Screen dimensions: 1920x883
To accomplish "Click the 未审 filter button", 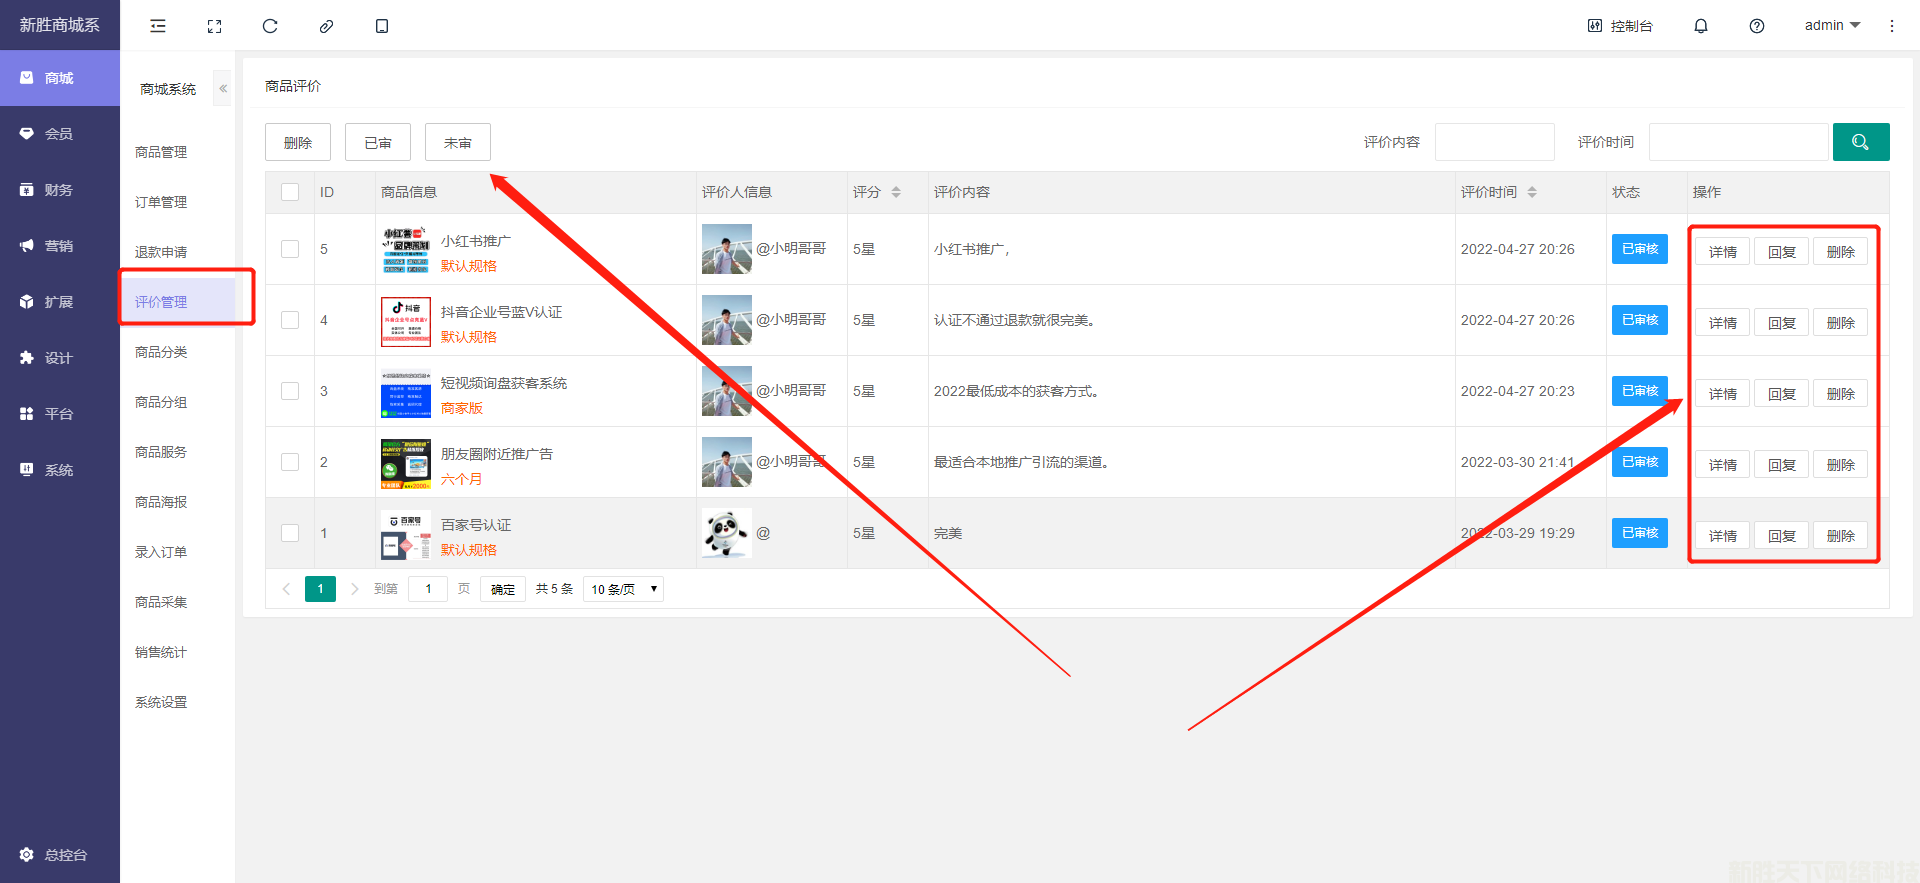I will click(457, 143).
